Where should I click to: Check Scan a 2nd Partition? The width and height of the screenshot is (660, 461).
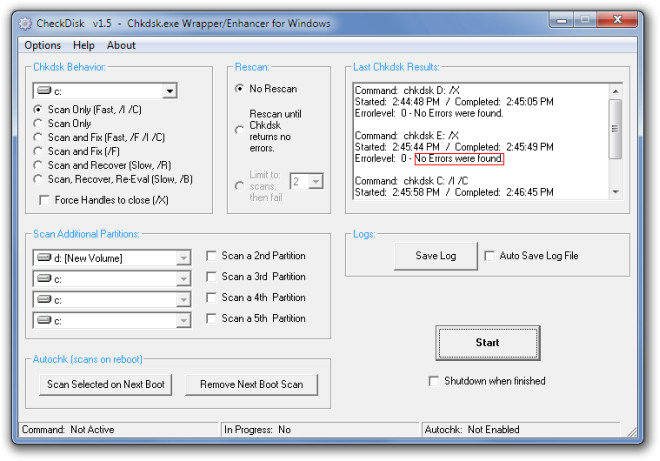(x=211, y=256)
